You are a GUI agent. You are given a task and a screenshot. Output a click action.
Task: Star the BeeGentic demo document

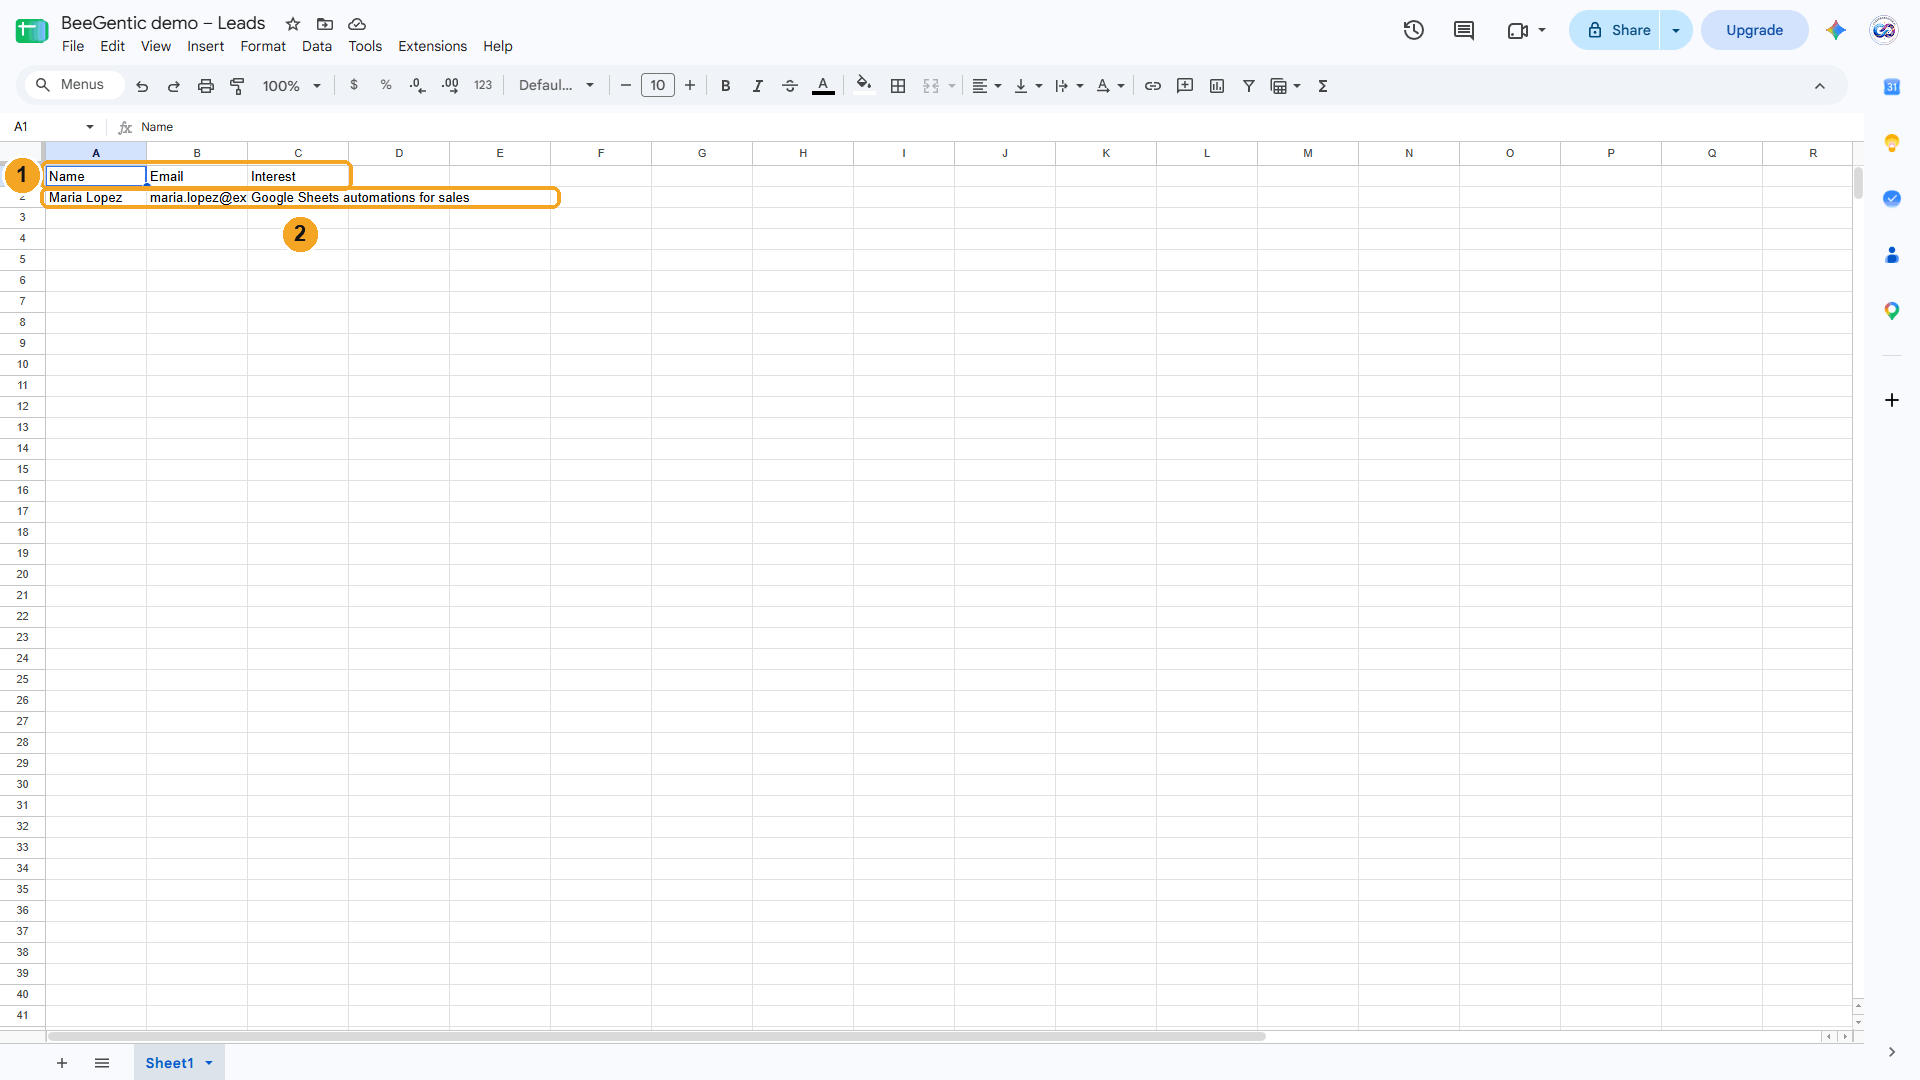tap(293, 24)
